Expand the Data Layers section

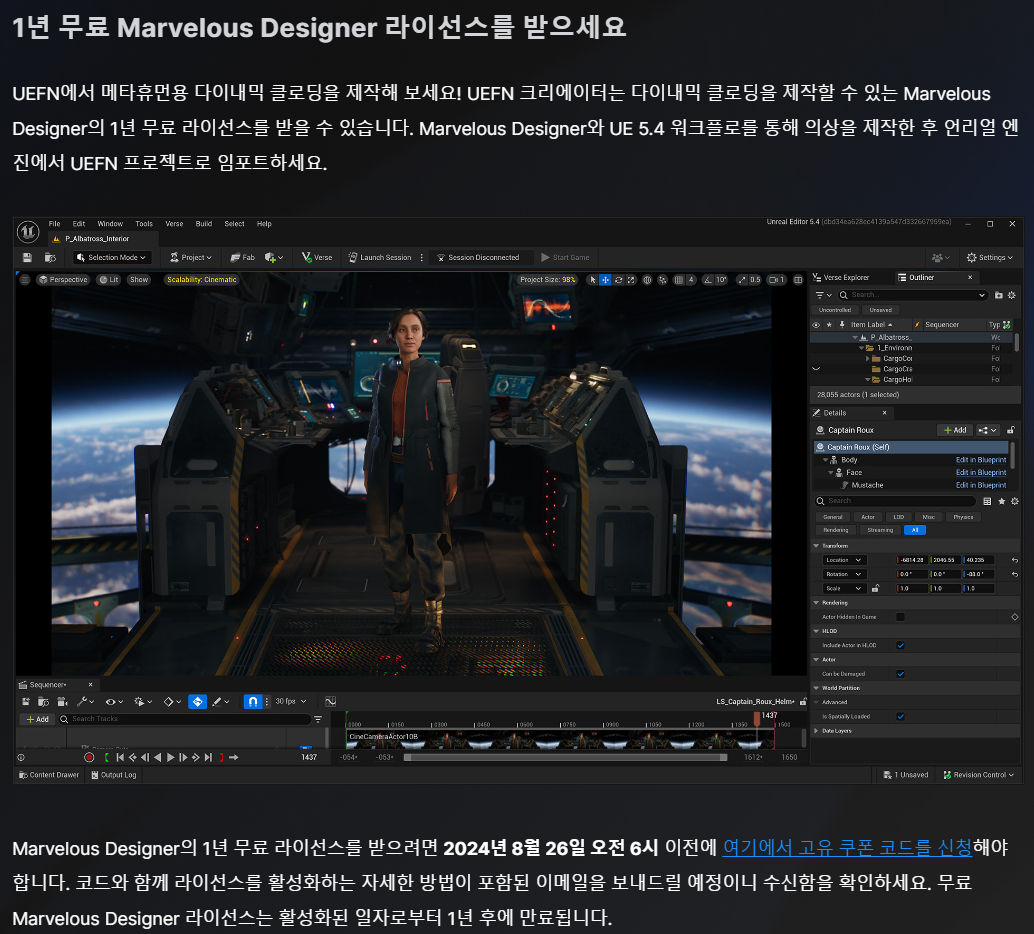point(816,731)
